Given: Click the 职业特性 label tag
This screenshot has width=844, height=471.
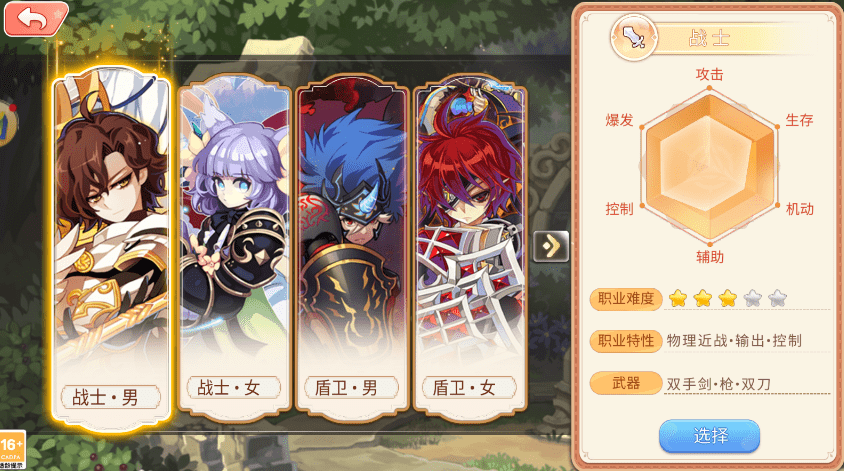Looking at the screenshot, I should click(x=625, y=341).
